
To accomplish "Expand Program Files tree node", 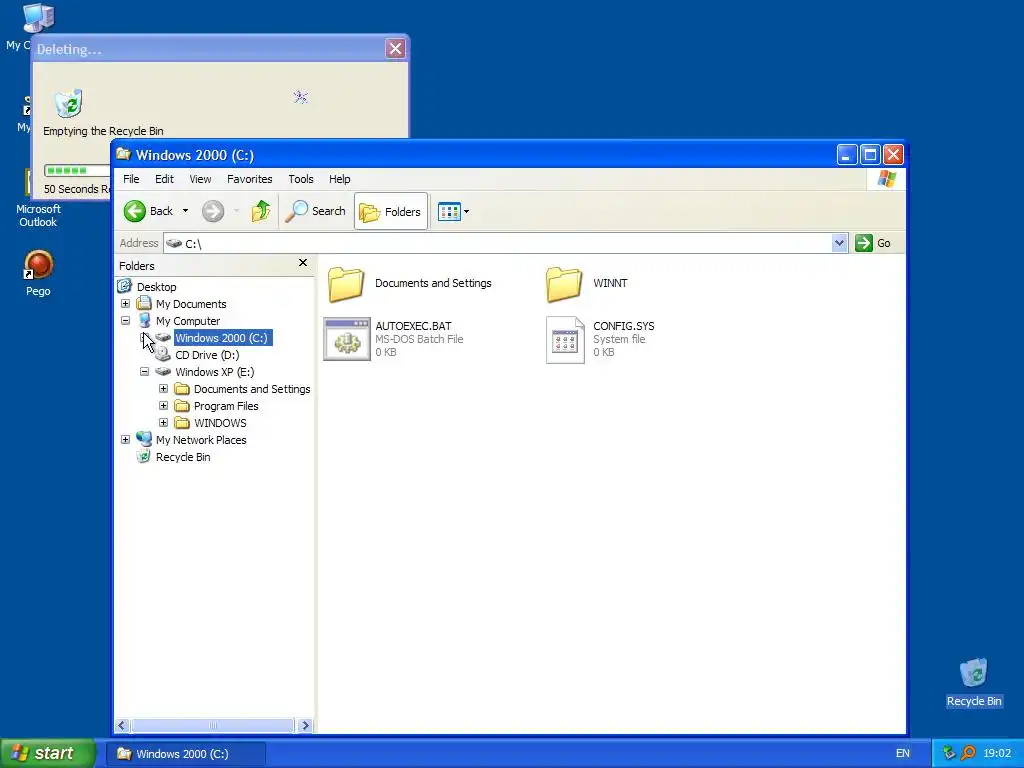I will click(x=163, y=406).
